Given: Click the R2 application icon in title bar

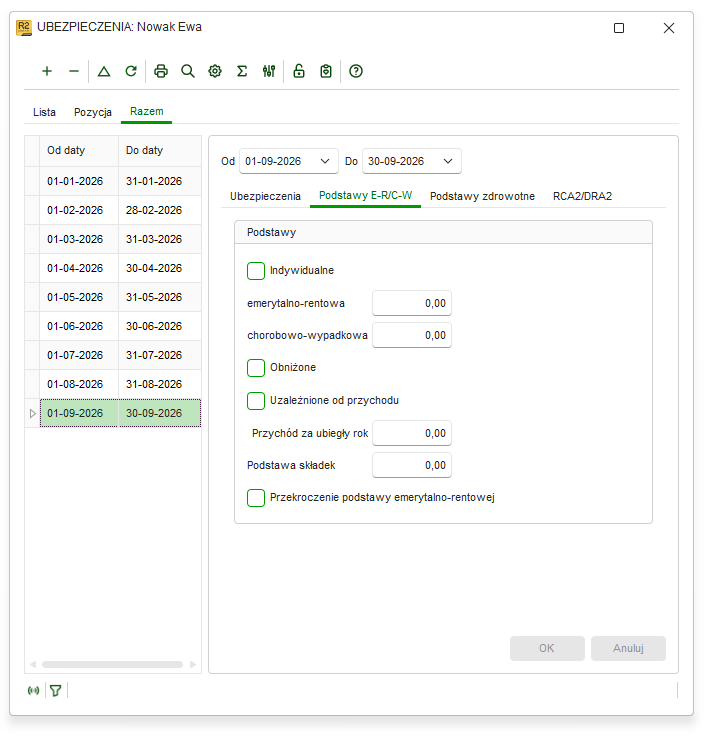Looking at the screenshot, I should pyautogui.click(x=24, y=28).
